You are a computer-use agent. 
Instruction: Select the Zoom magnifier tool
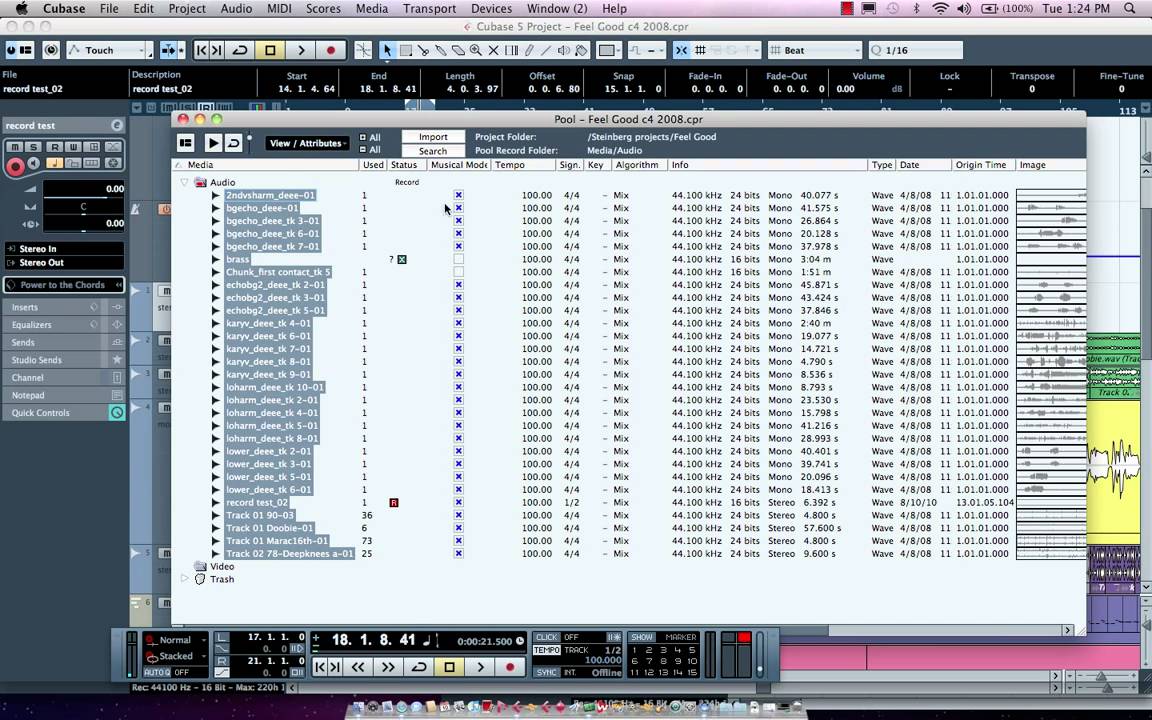pyautogui.click(x=476, y=50)
